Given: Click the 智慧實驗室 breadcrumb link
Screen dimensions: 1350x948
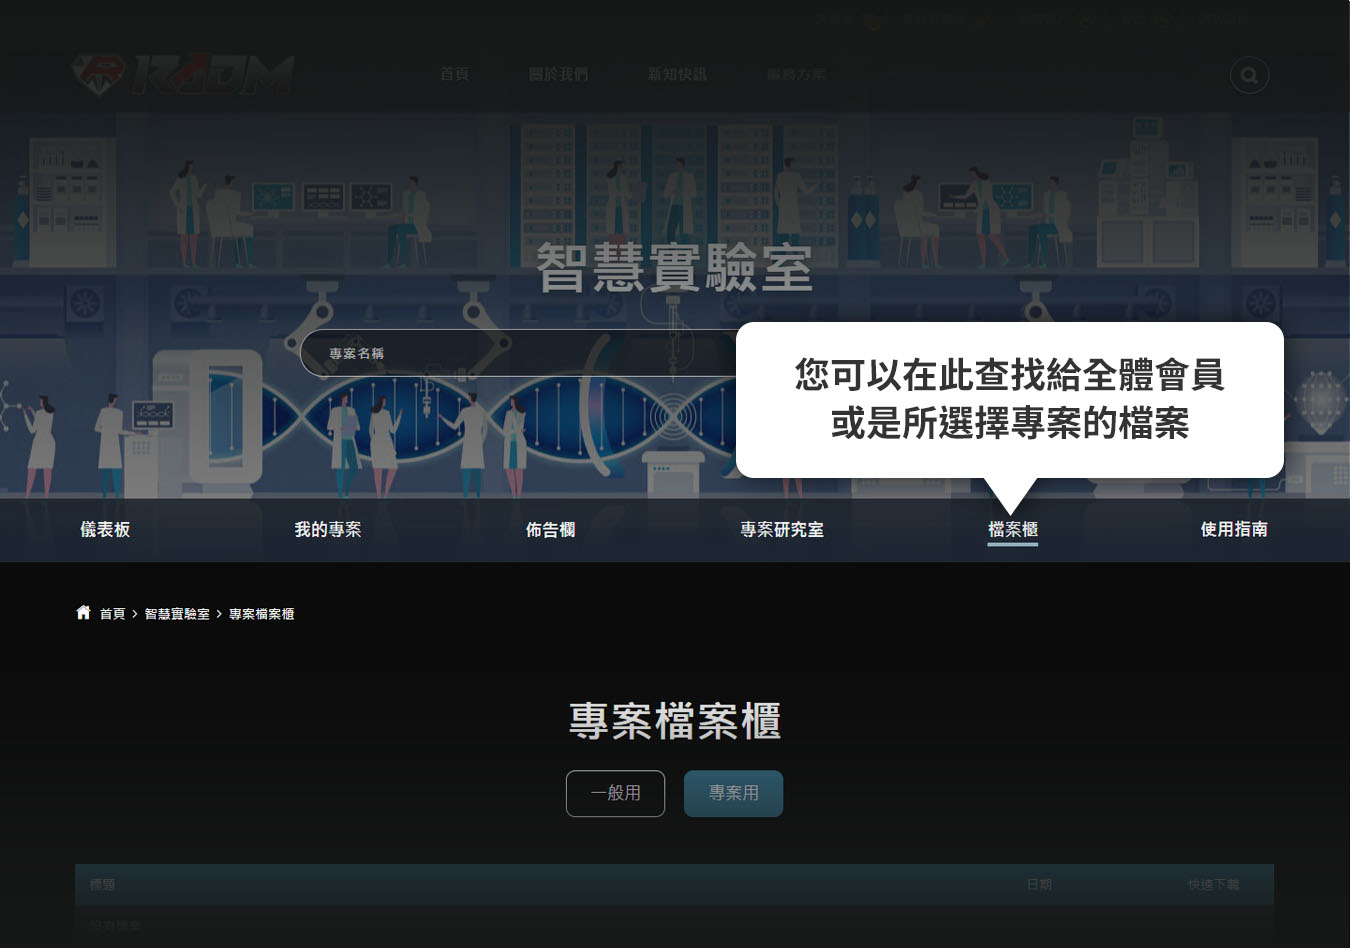Looking at the screenshot, I should pos(177,614).
